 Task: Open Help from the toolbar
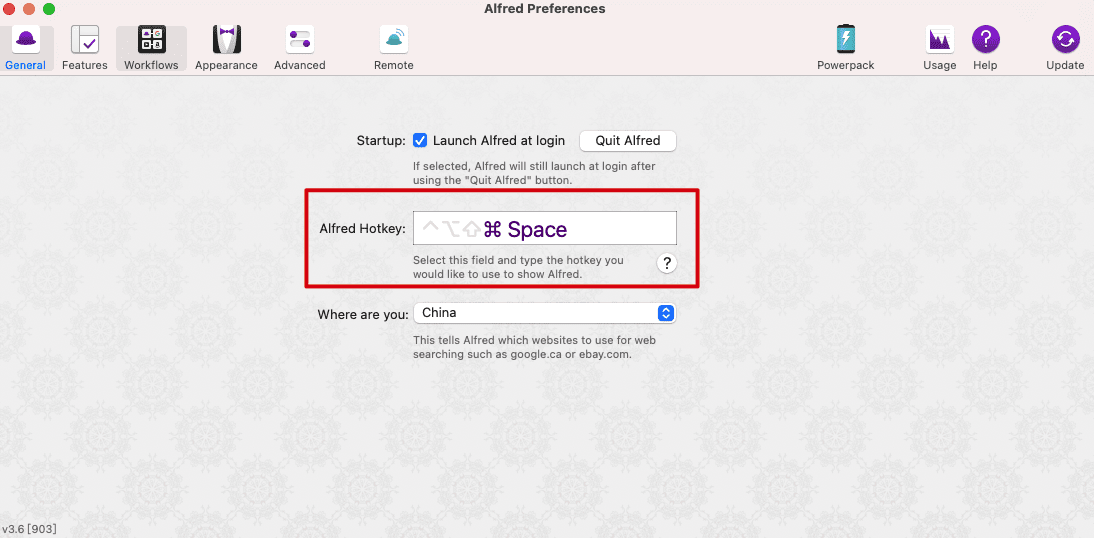click(x=985, y=40)
